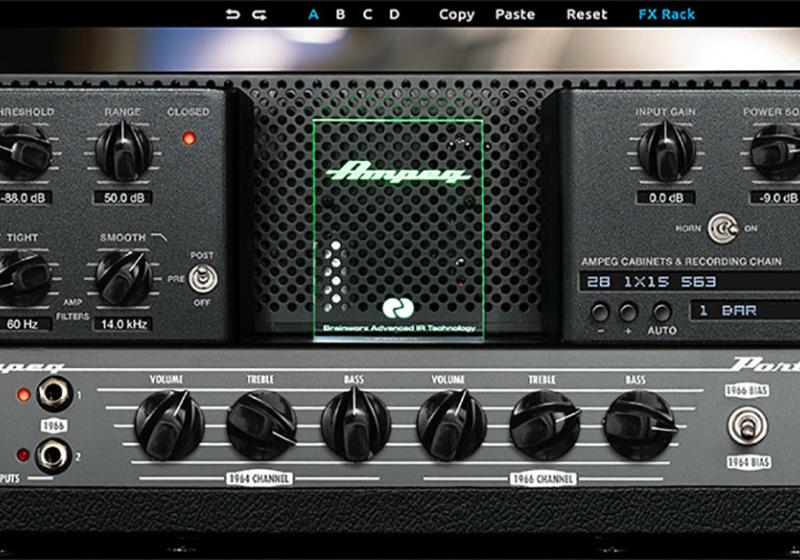
Task: Click the Power Soak knob
Action: pos(776,152)
